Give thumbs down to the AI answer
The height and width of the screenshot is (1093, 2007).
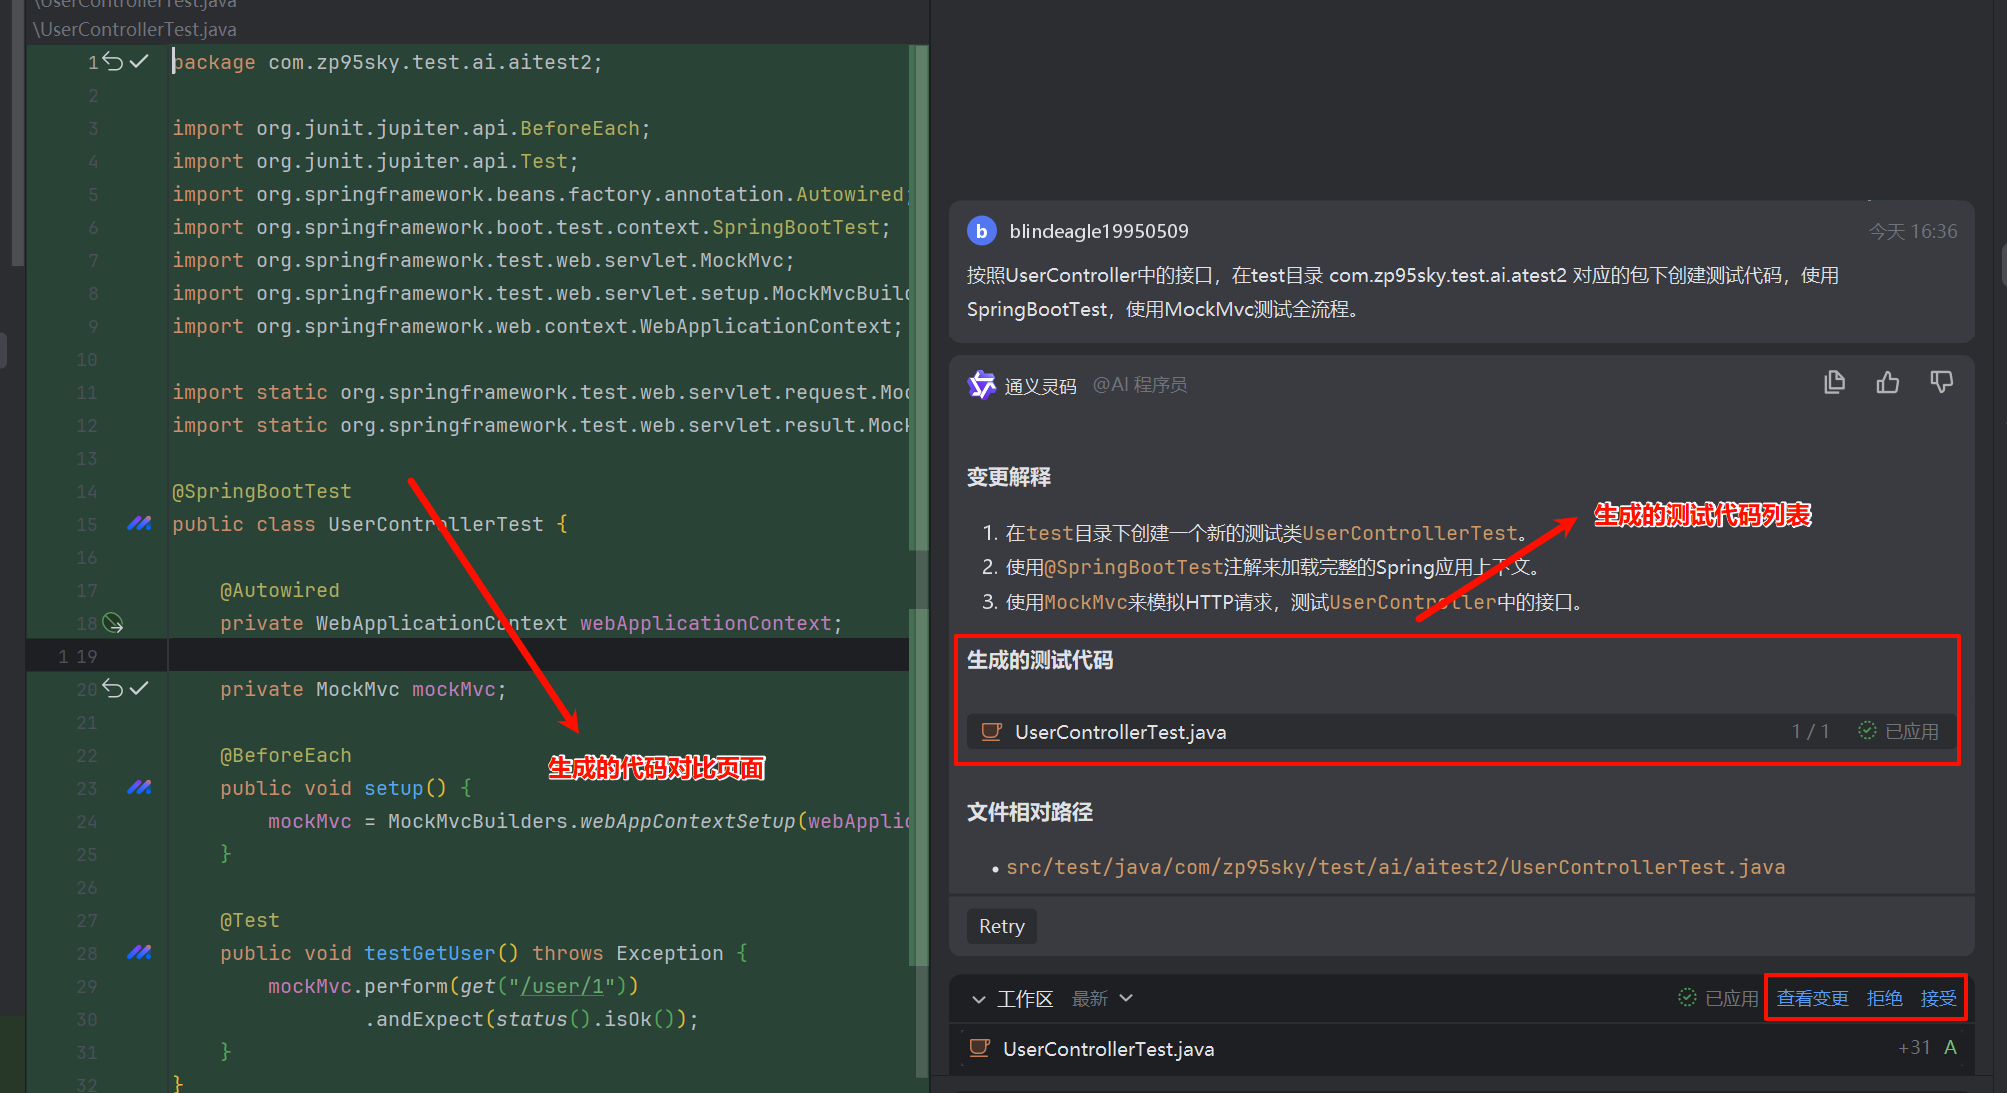1941,382
